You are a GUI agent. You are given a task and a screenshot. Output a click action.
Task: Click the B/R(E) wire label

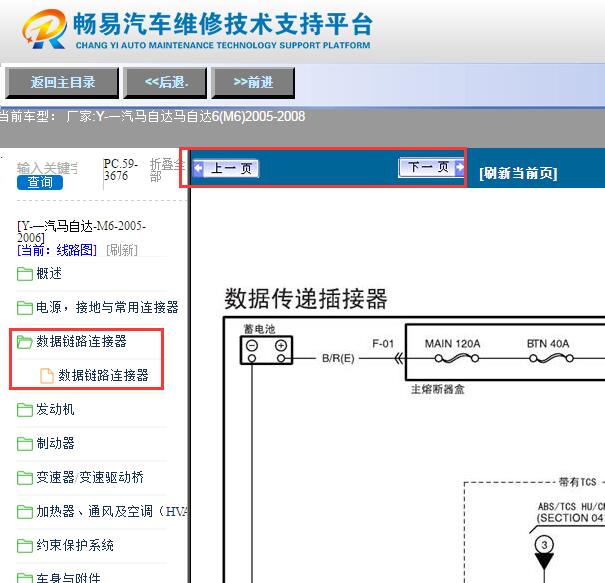pos(338,358)
